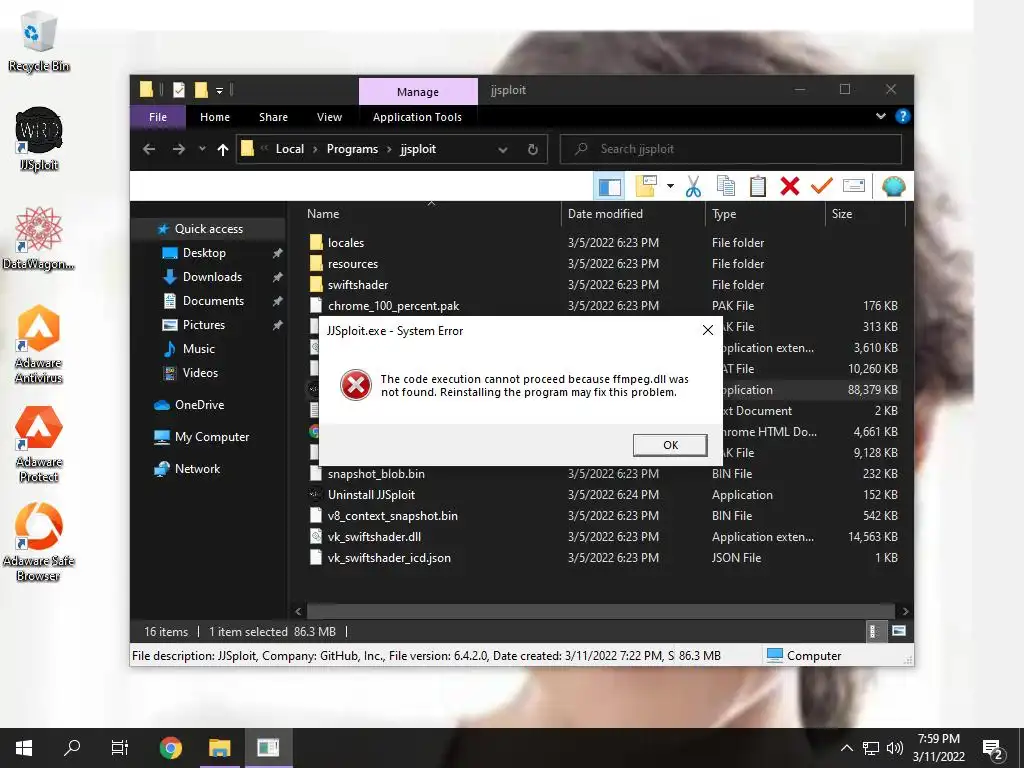
Task: Open the Application Tools tab
Action: point(417,117)
